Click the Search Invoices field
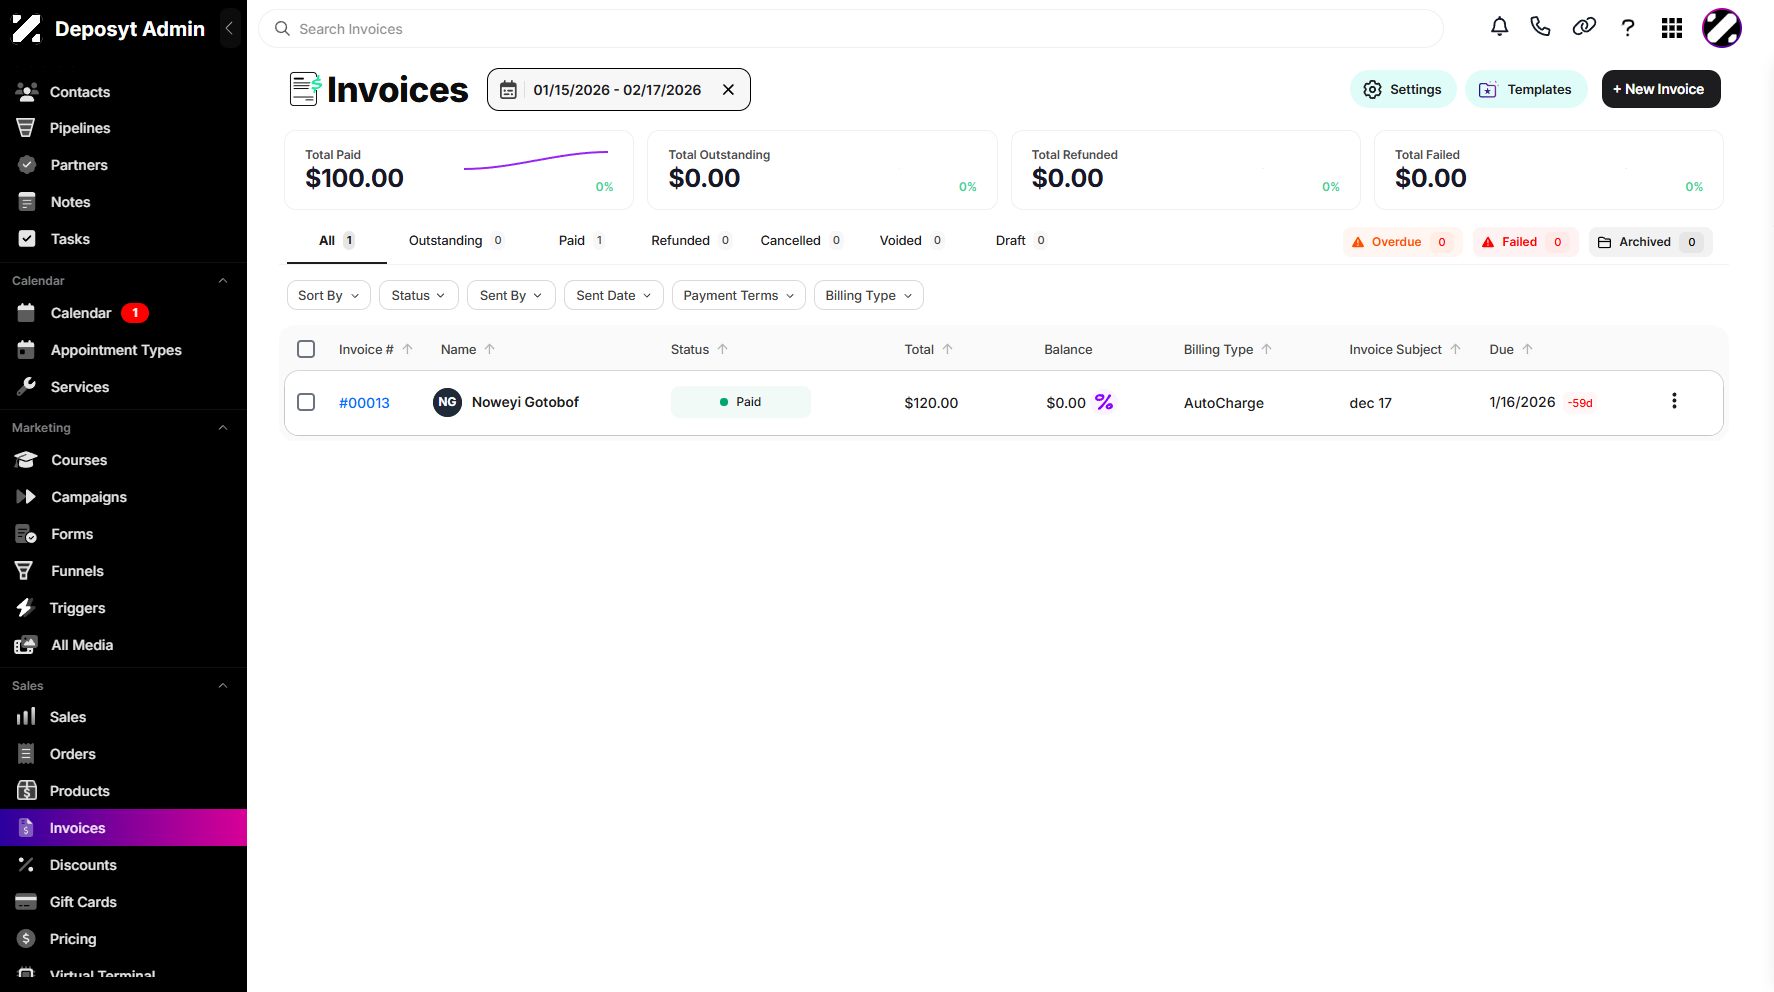Screen dimensions: 1774x992 coord(851,29)
